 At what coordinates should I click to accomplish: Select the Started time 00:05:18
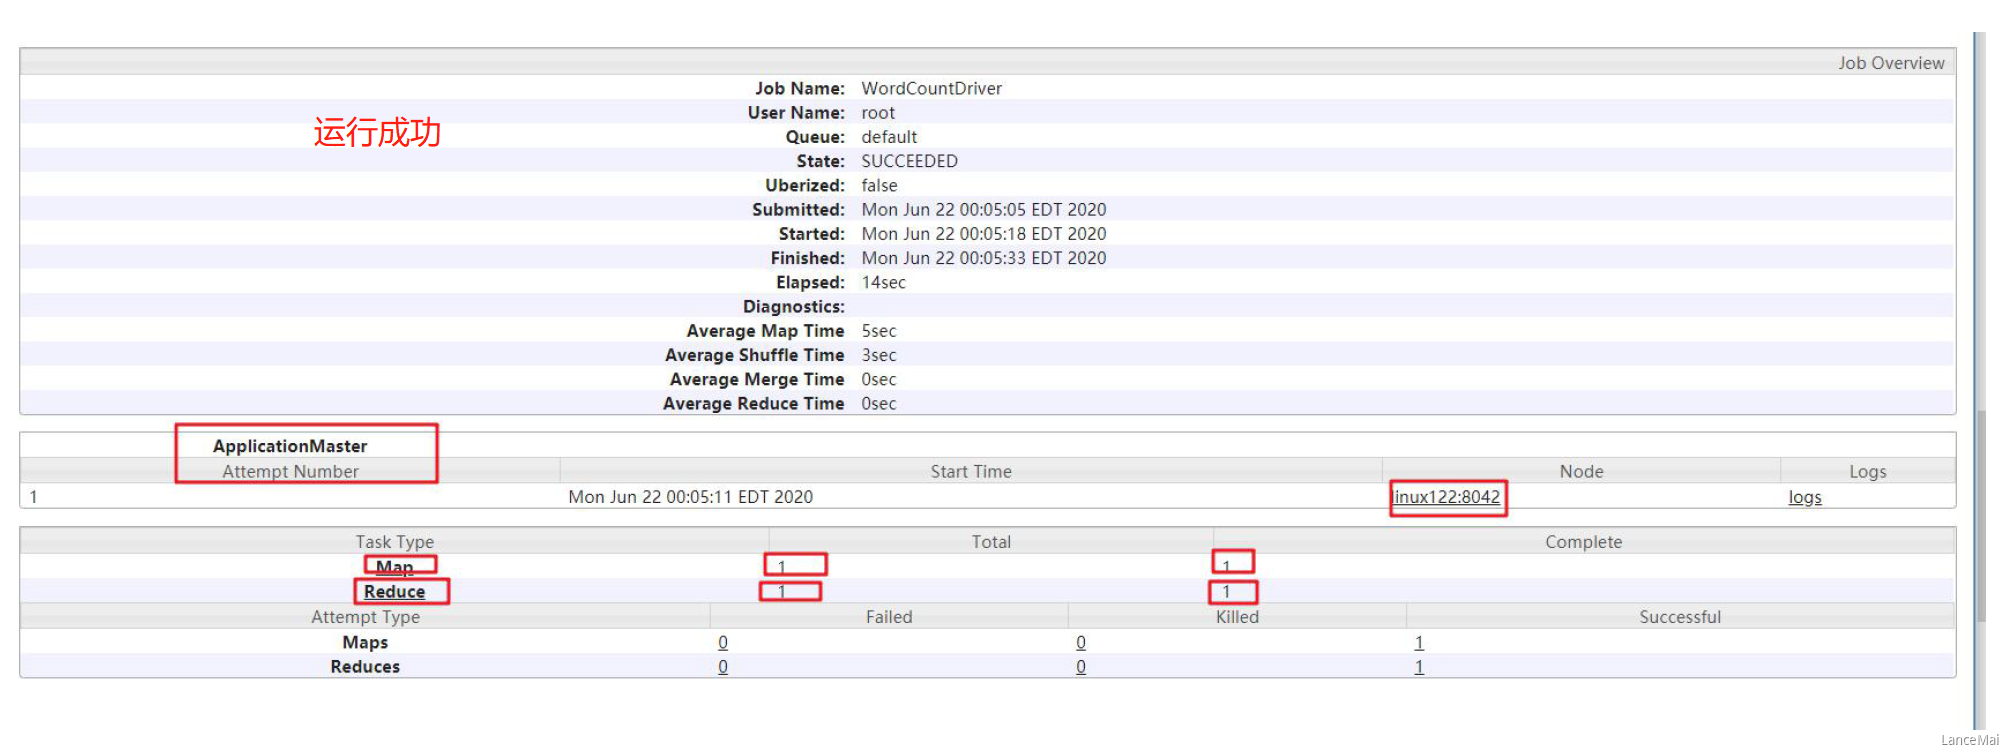click(x=984, y=233)
